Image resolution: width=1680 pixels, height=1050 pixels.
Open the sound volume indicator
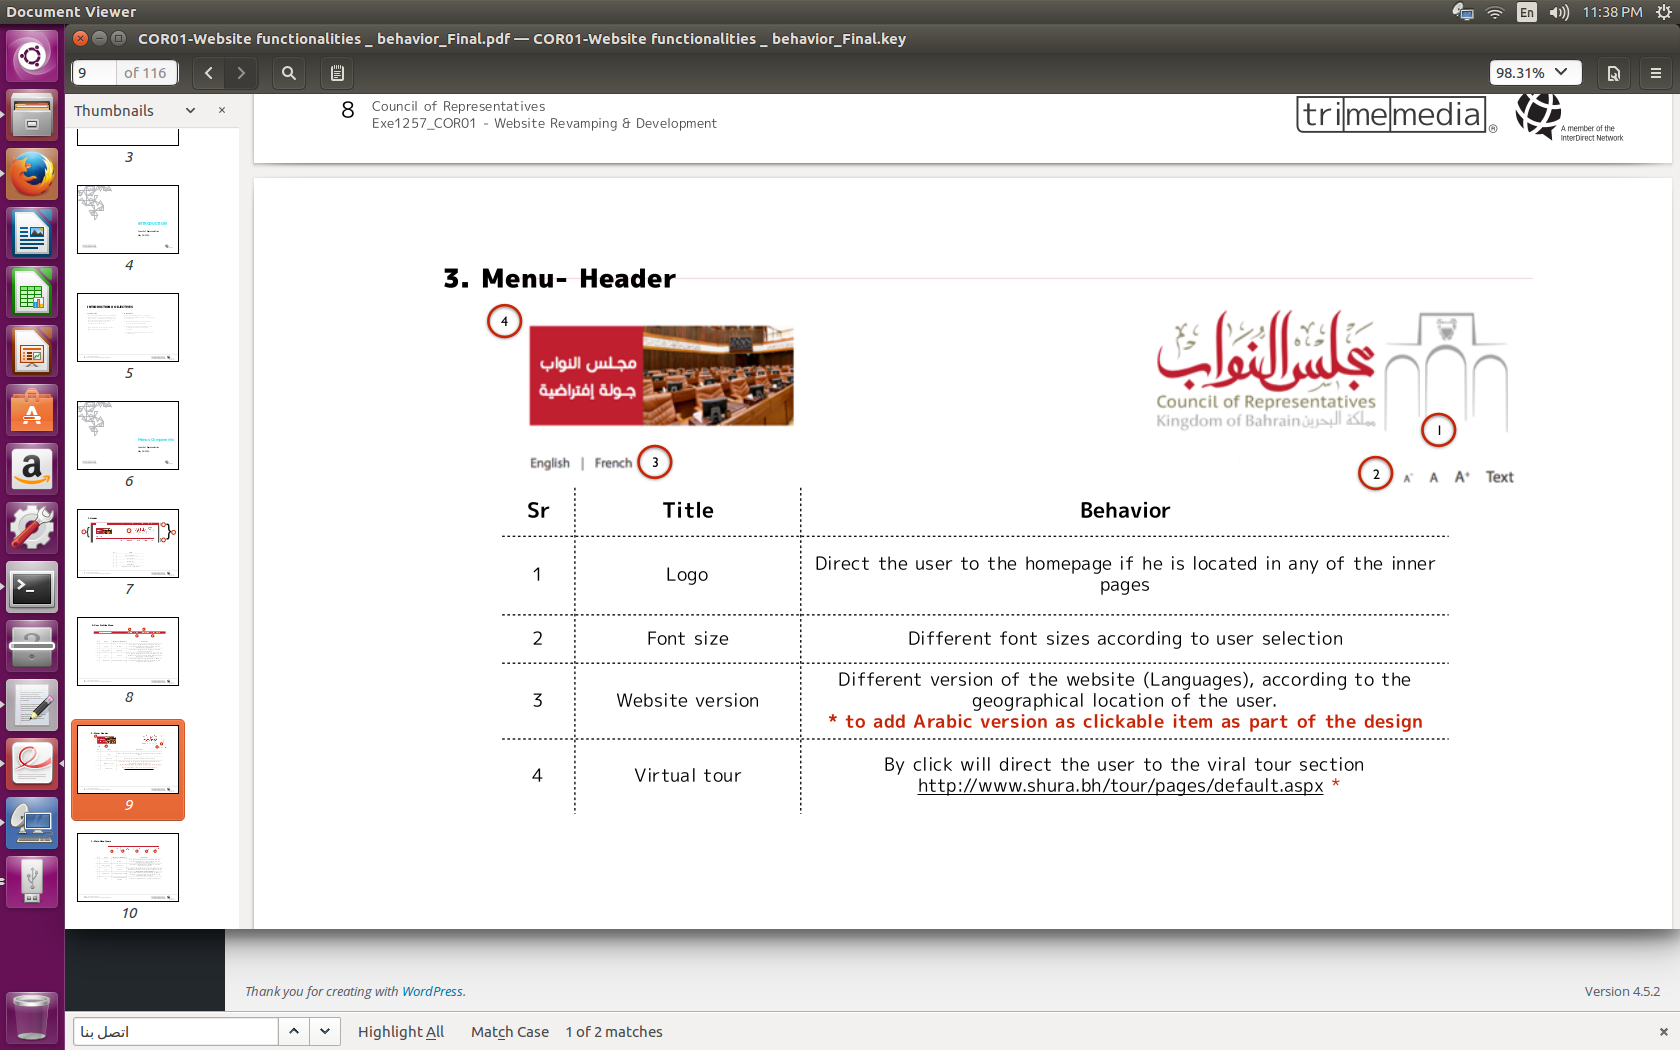pos(1559,12)
